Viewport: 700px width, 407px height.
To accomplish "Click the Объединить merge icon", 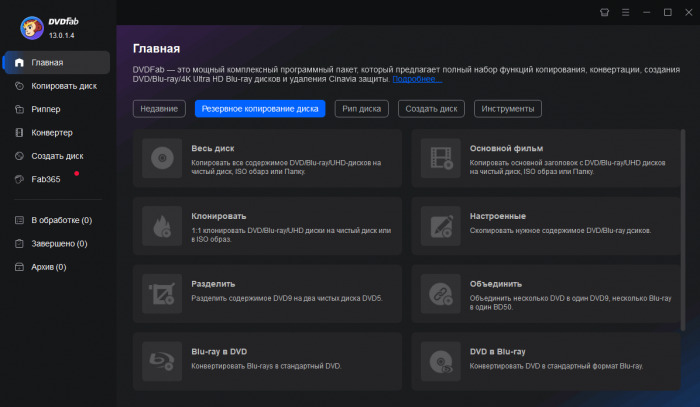I will pos(439,293).
